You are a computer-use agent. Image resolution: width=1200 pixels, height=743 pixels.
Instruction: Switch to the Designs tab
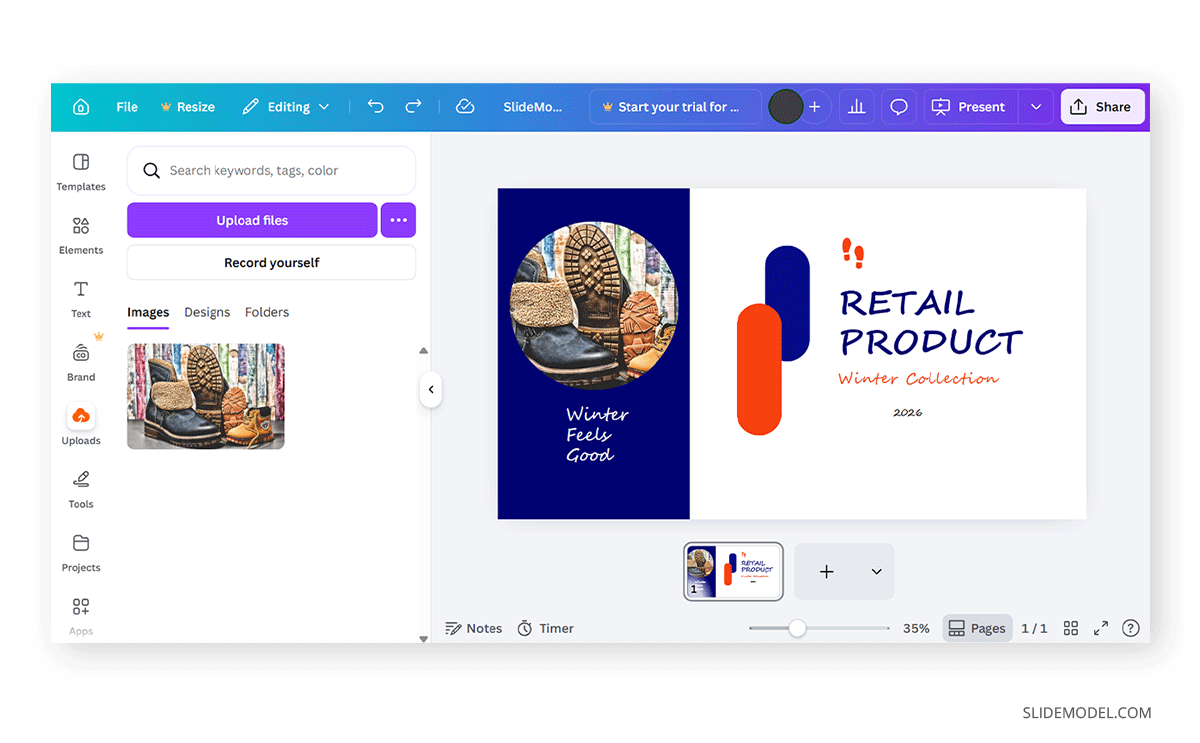pos(207,312)
